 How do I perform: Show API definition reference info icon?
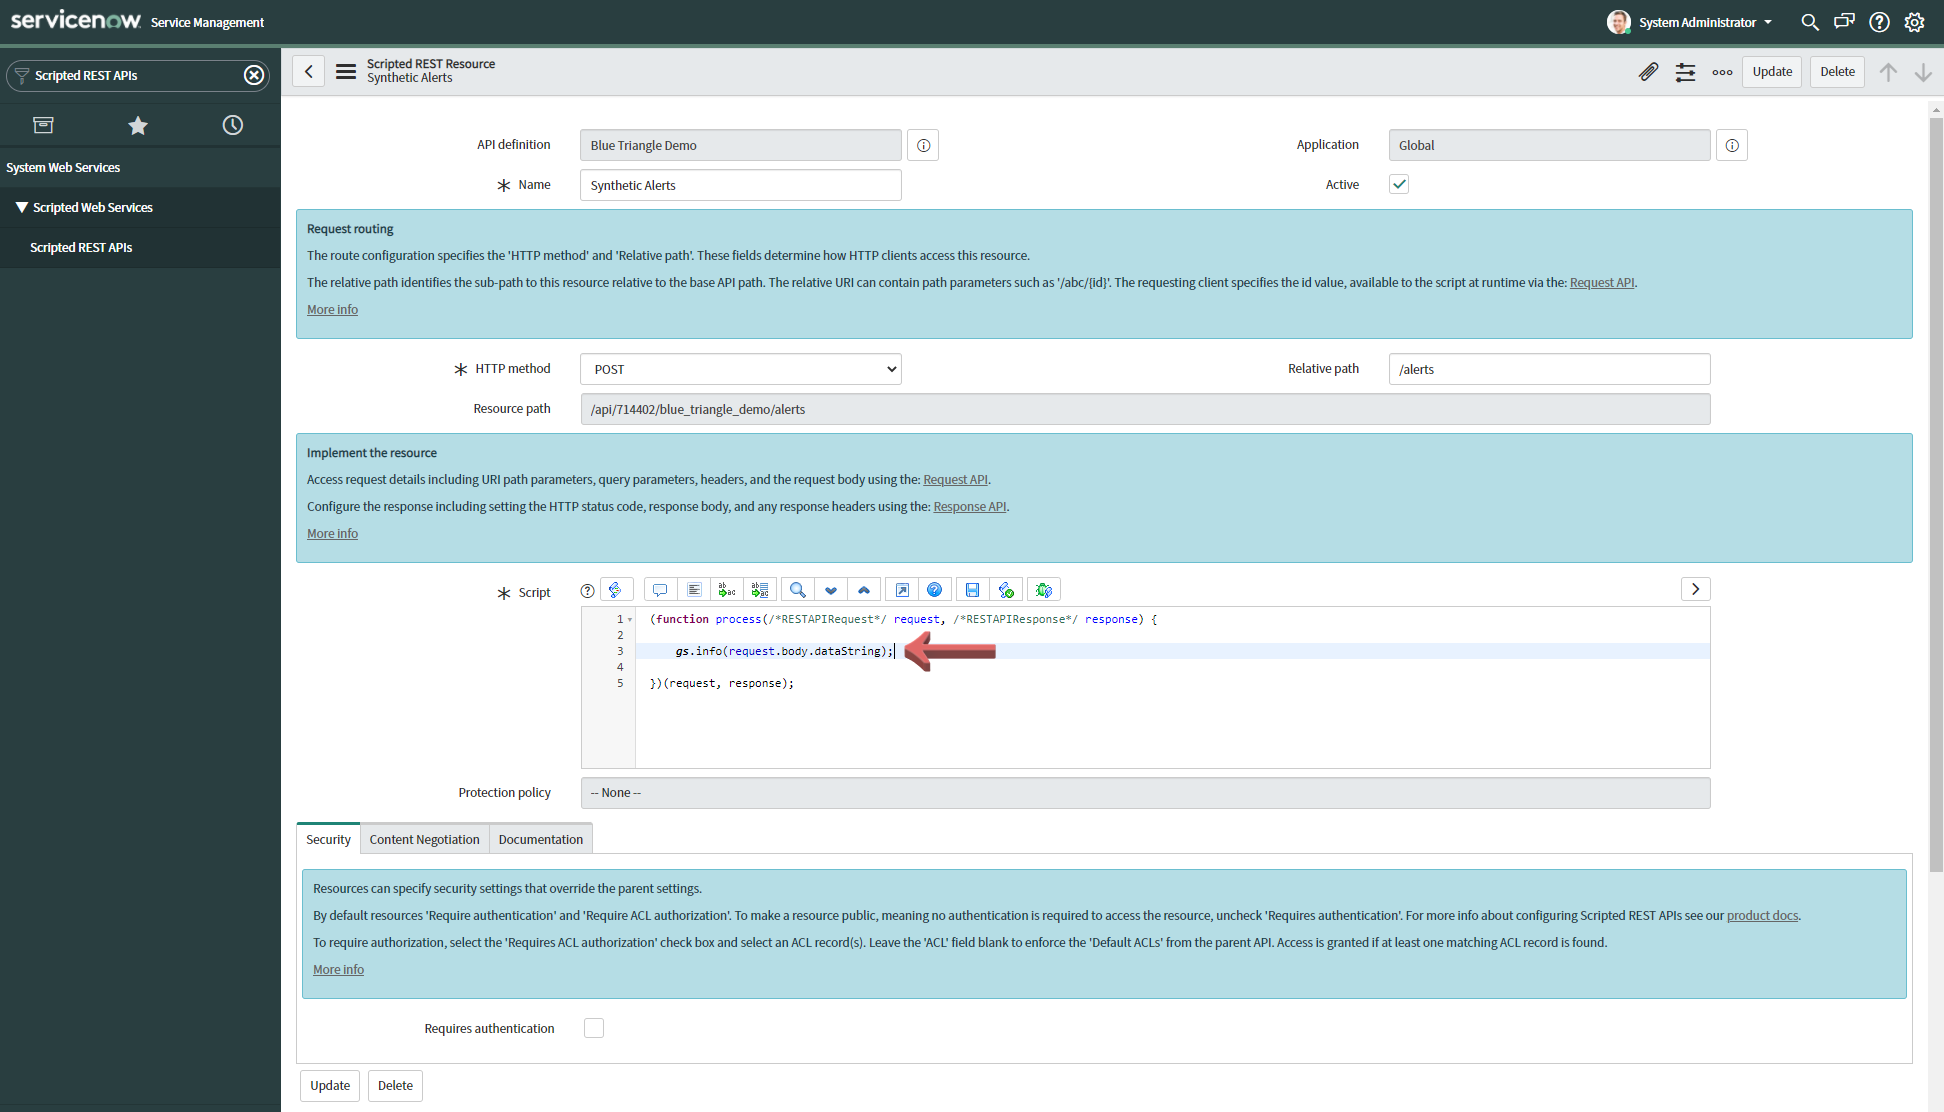click(923, 146)
